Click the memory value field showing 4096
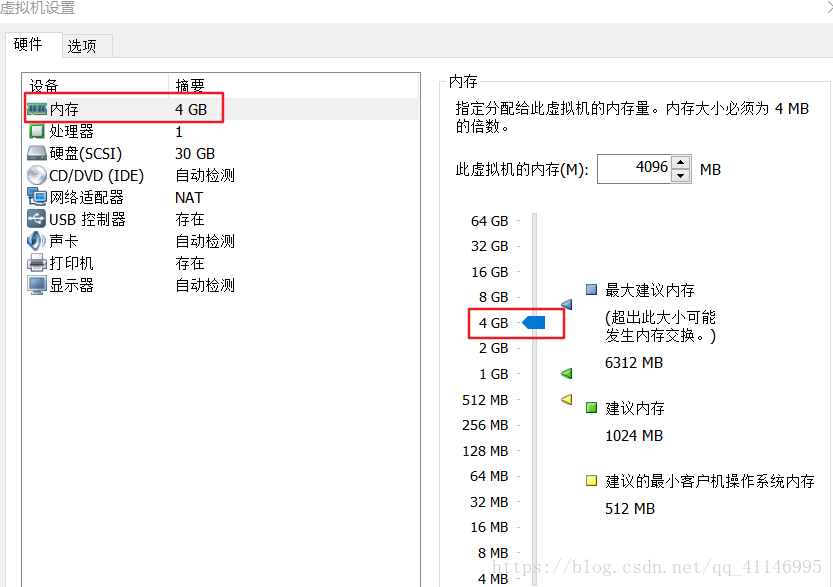The width and height of the screenshot is (833, 587). coord(635,169)
